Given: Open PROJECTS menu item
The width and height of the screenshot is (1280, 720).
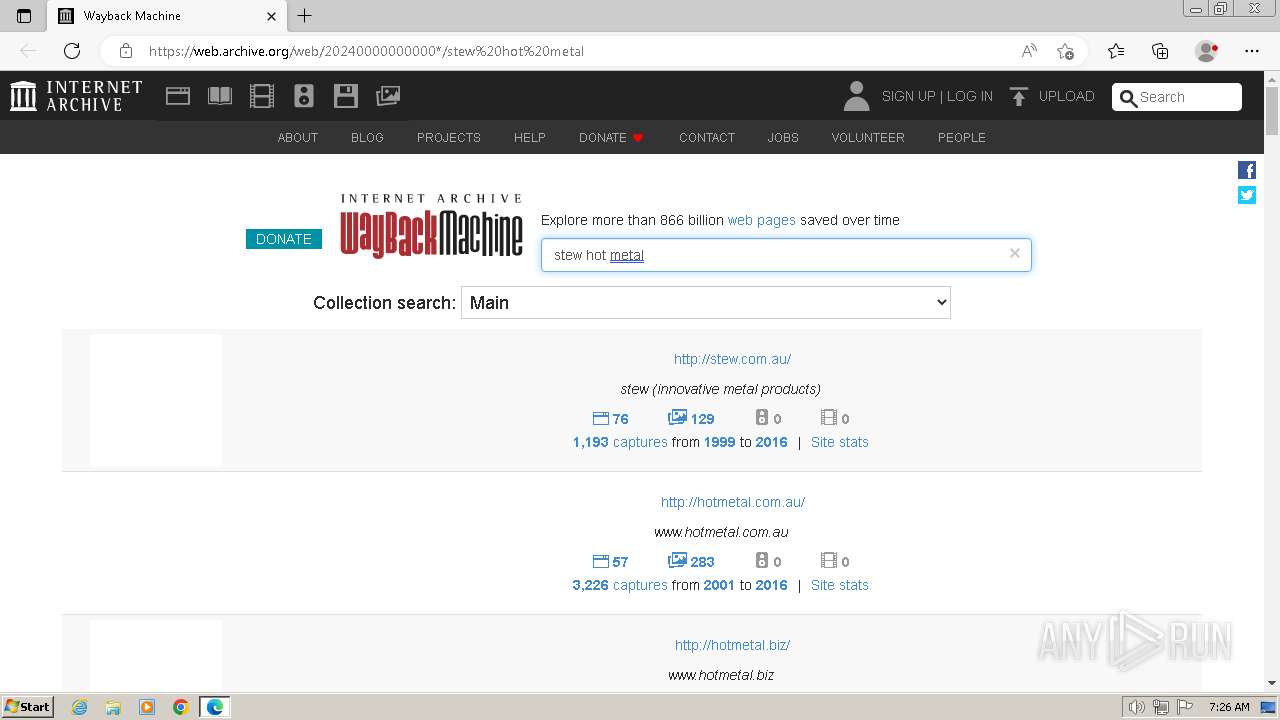Looking at the screenshot, I should pos(449,138).
